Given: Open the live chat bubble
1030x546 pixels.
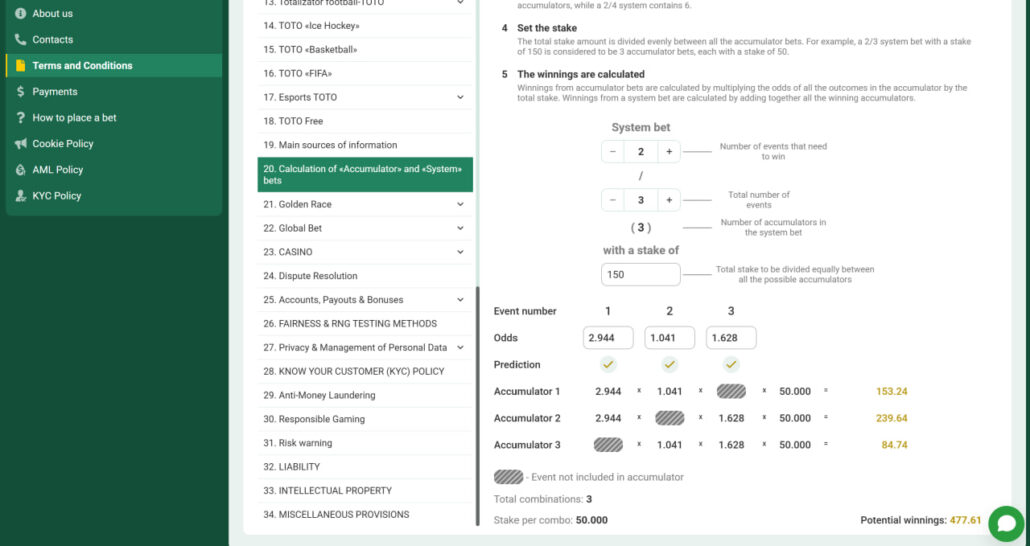Looking at the screenshot, I should coord(1006,524).
